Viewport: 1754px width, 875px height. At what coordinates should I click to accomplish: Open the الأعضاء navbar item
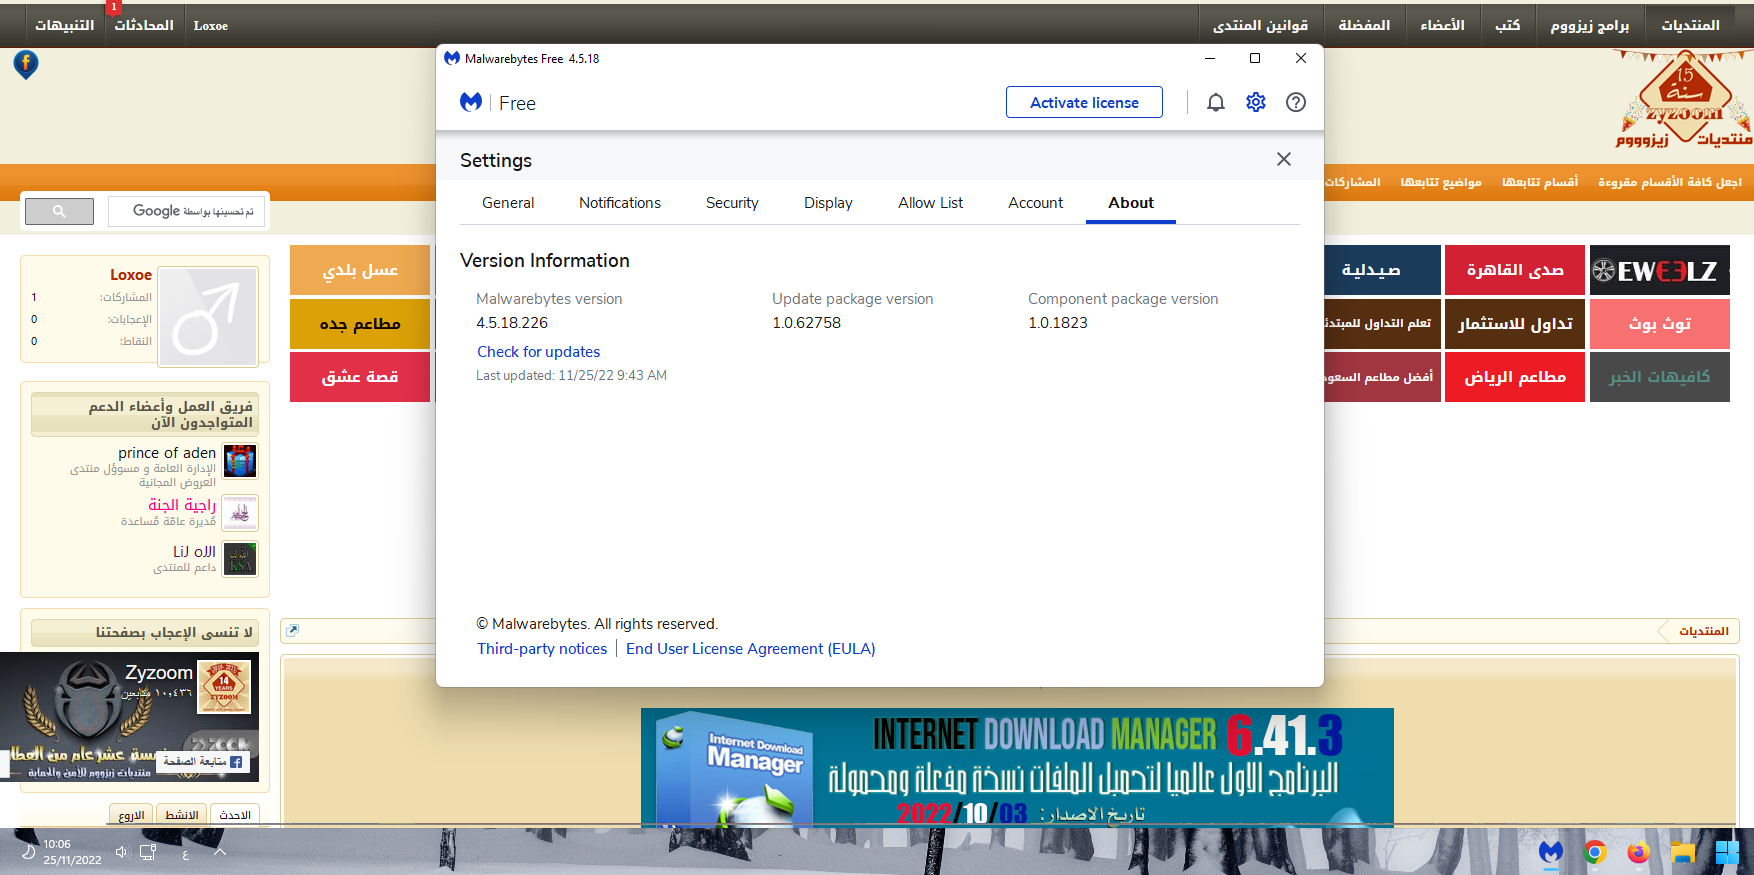pyautogui.click(x=1442, y=25)
